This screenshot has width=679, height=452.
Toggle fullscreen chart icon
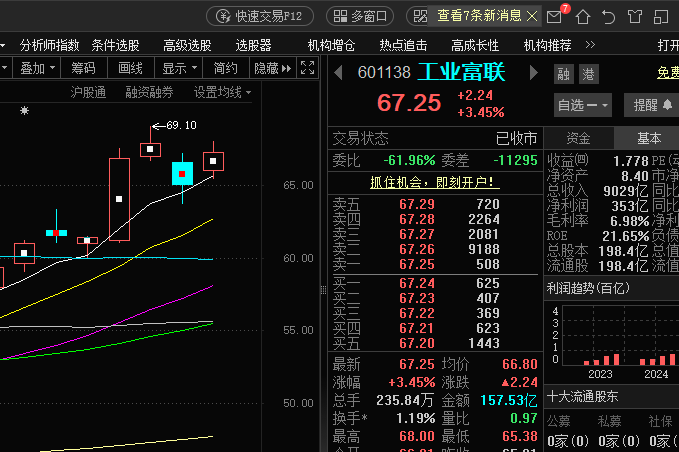(x=307, y=68)
